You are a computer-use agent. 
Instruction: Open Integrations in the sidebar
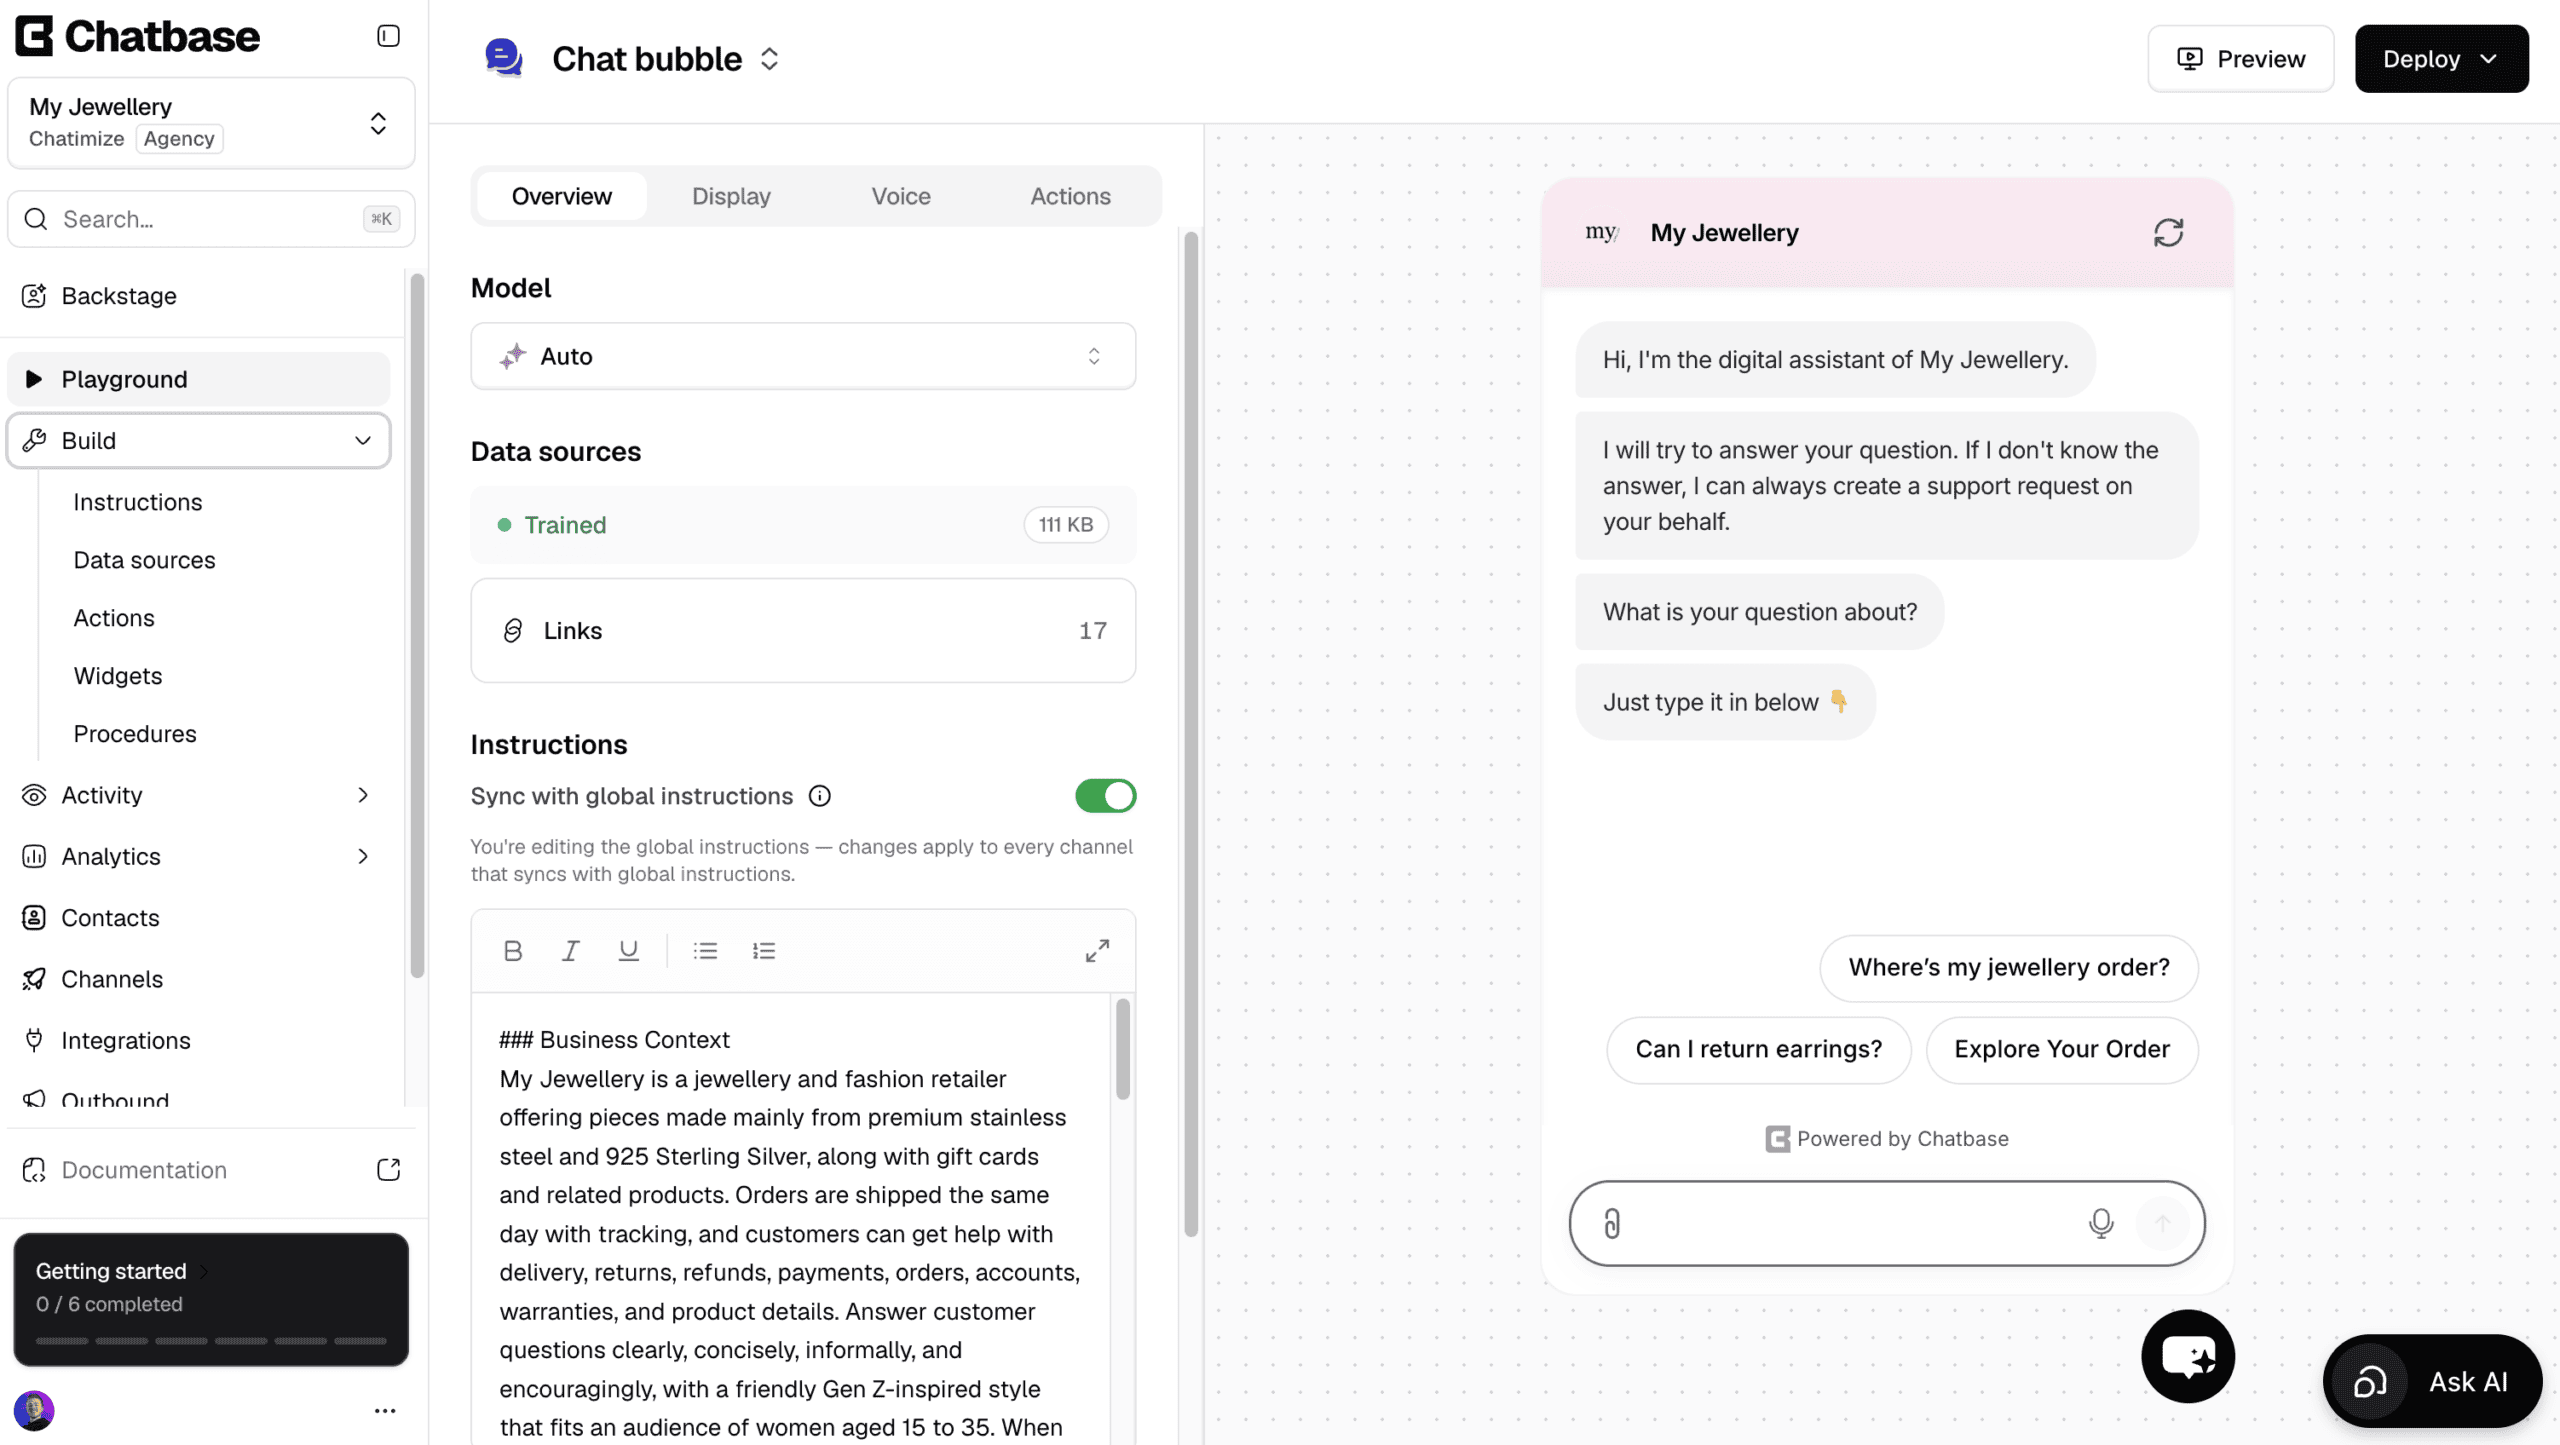[198, 1040]
